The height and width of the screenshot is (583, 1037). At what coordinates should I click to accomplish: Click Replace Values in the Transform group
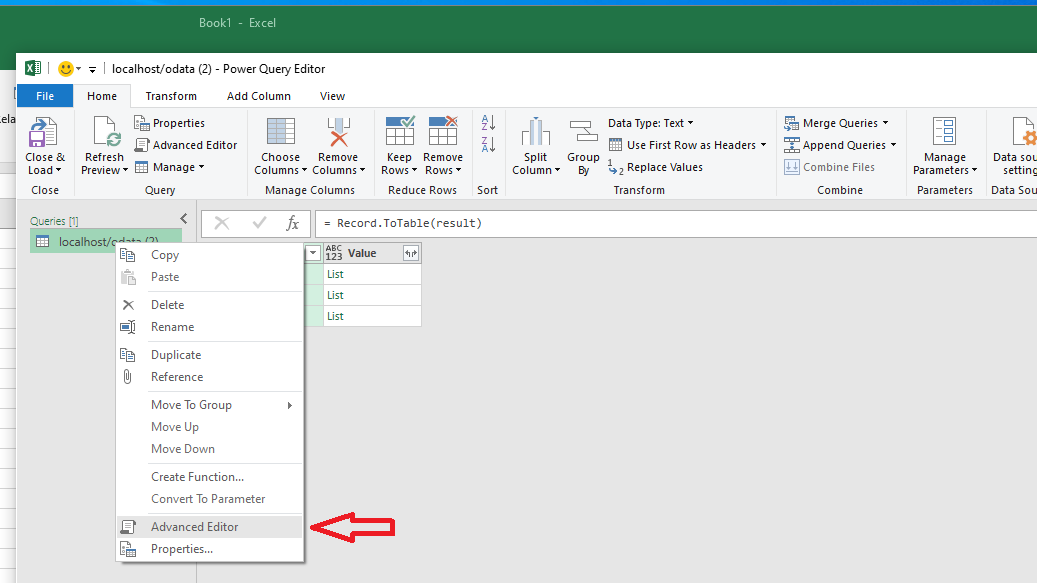click(x=664, y=167)
